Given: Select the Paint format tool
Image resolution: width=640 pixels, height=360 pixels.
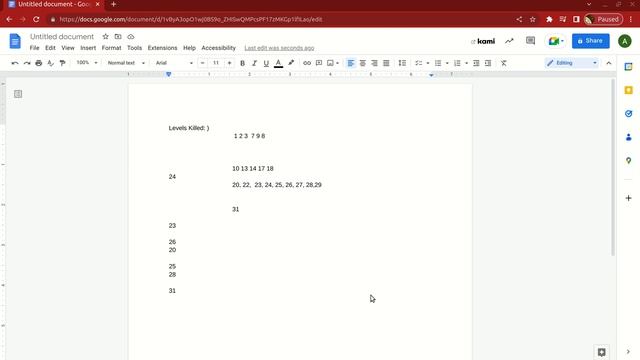Looking at the screenshot, I should point(62,63).
